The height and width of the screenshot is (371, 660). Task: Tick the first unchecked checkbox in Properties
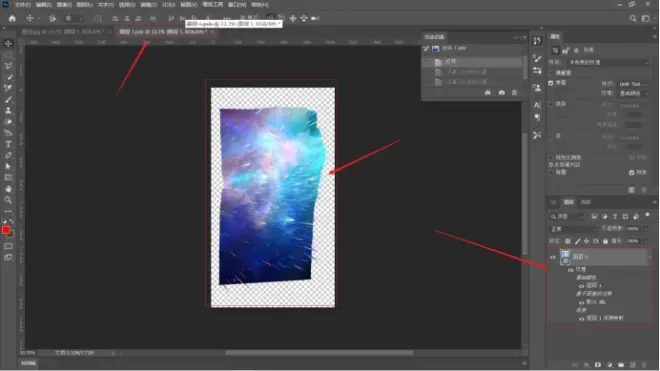coord(551,73)
